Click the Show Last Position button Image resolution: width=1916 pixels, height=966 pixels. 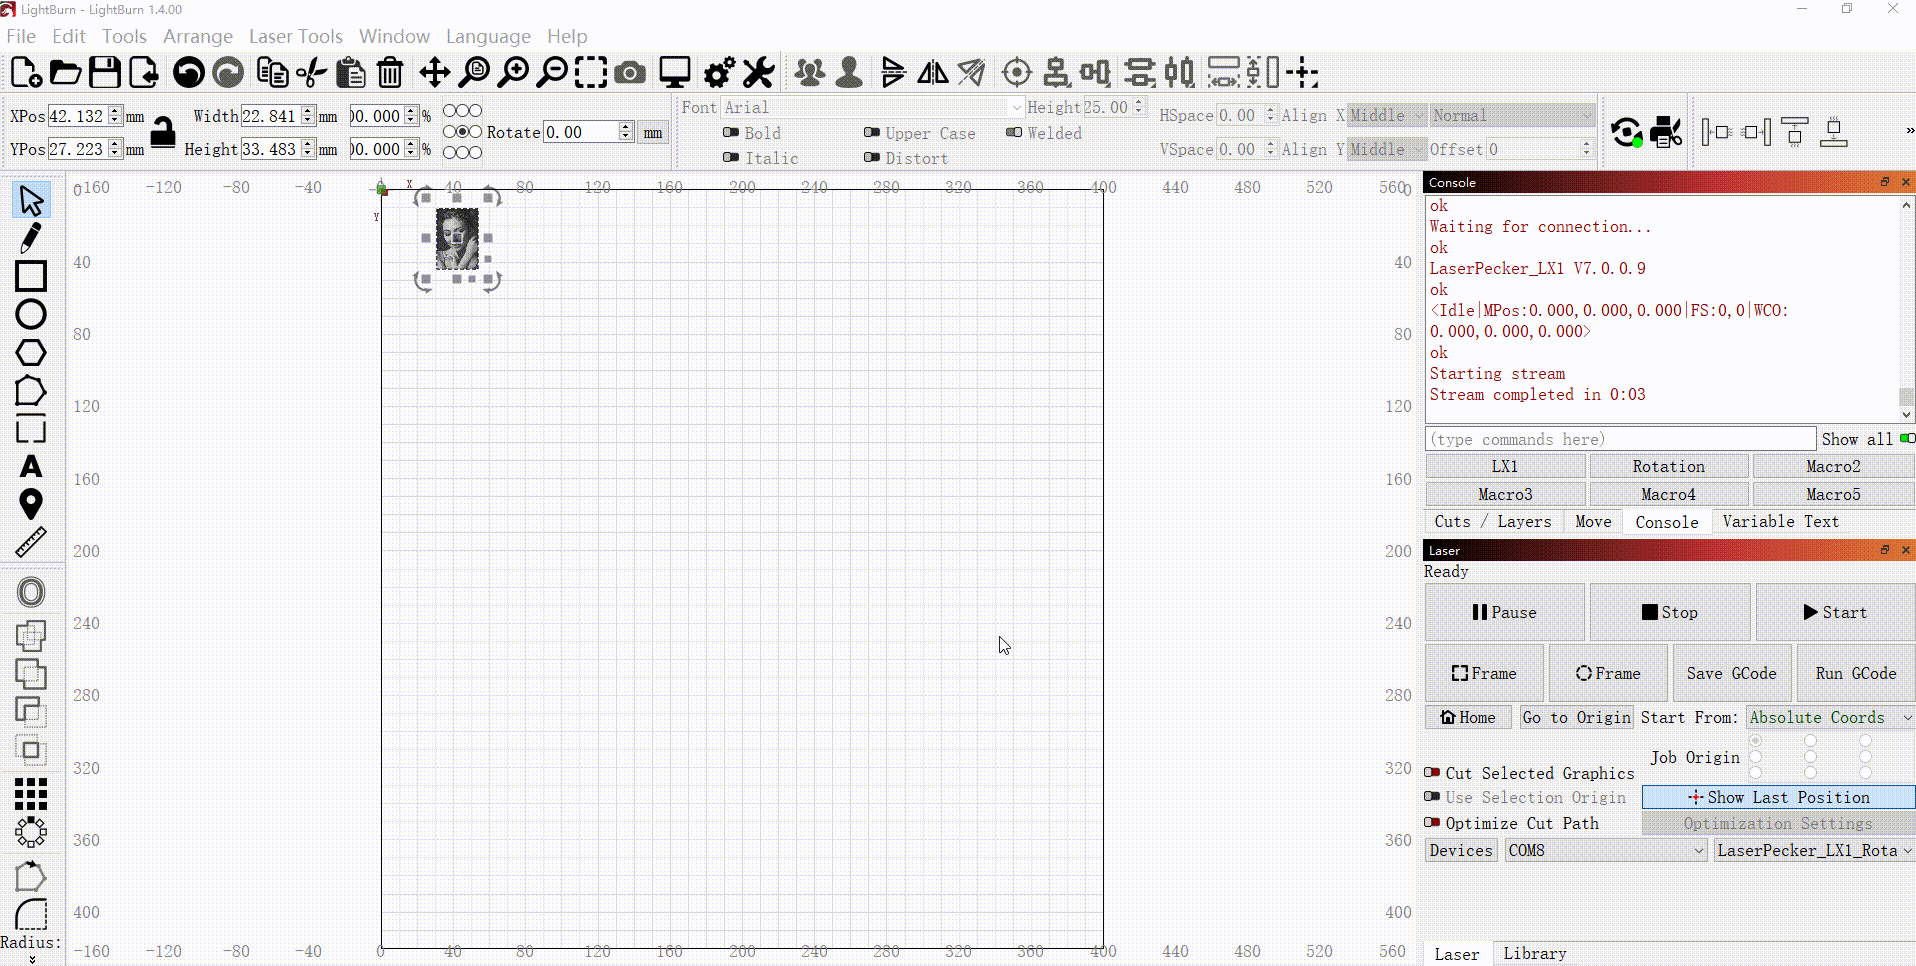tap(1779, 797)
